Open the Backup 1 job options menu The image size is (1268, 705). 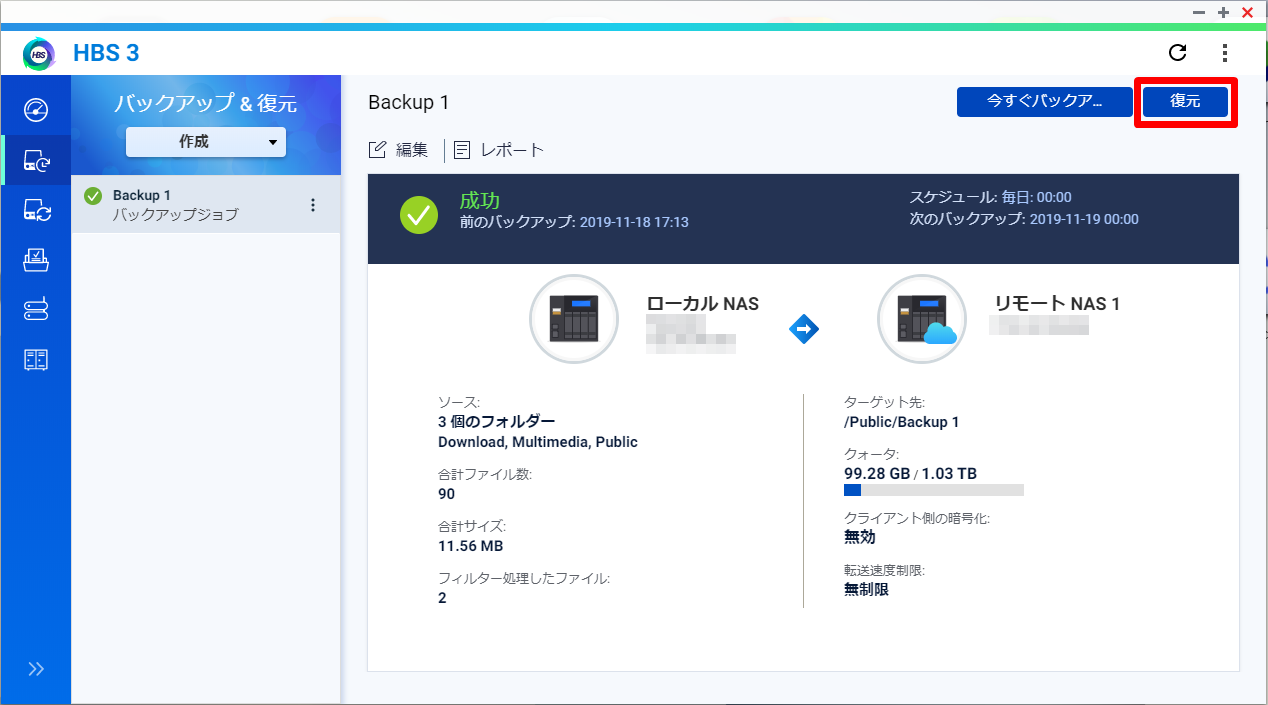click(313, 205)
